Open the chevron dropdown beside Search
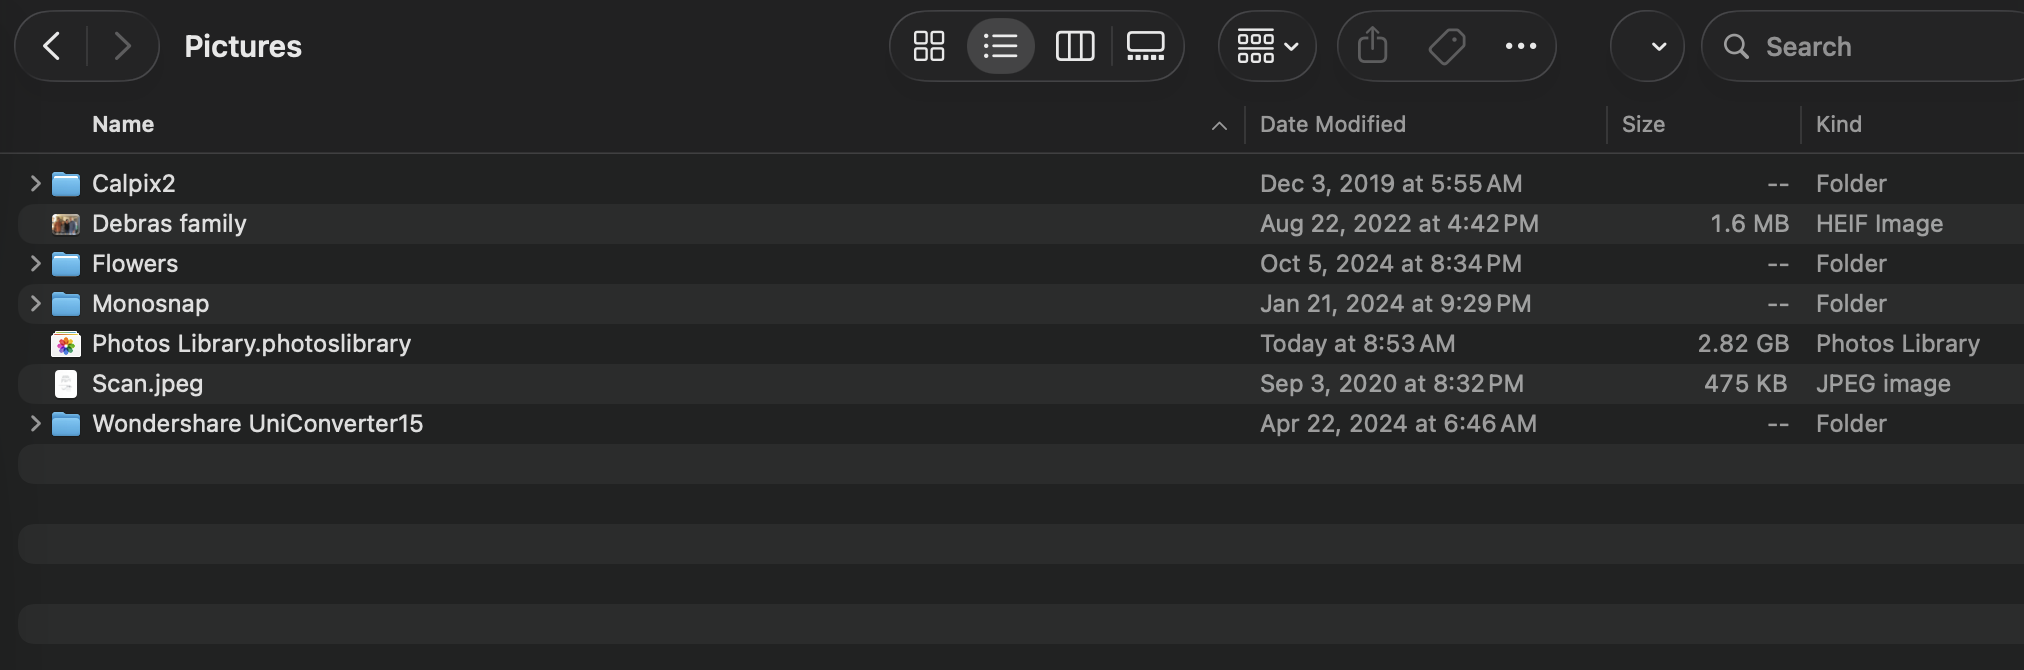The width and height of the screenshot is (2024, 670). point(1658,46)
